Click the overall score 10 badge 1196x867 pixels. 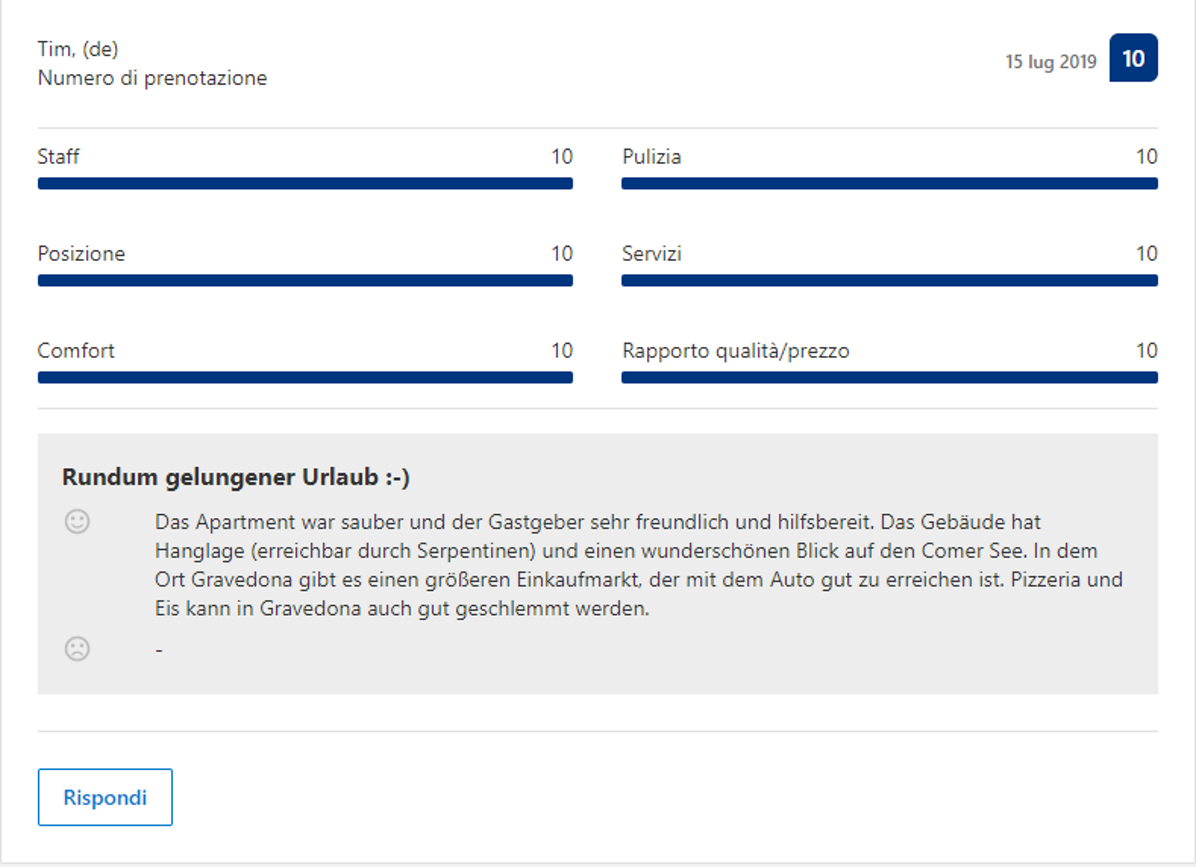(1133, 58)
